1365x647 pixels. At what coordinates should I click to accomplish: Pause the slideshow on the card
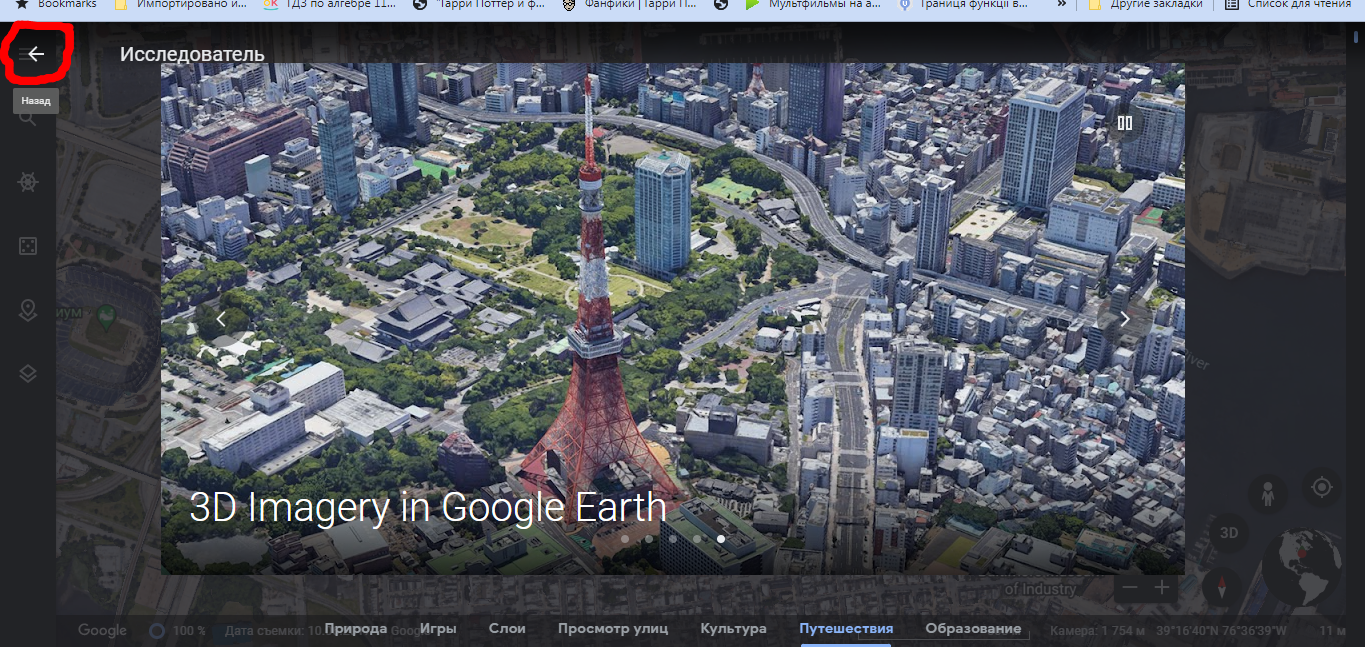click(x=1125, y=123)
